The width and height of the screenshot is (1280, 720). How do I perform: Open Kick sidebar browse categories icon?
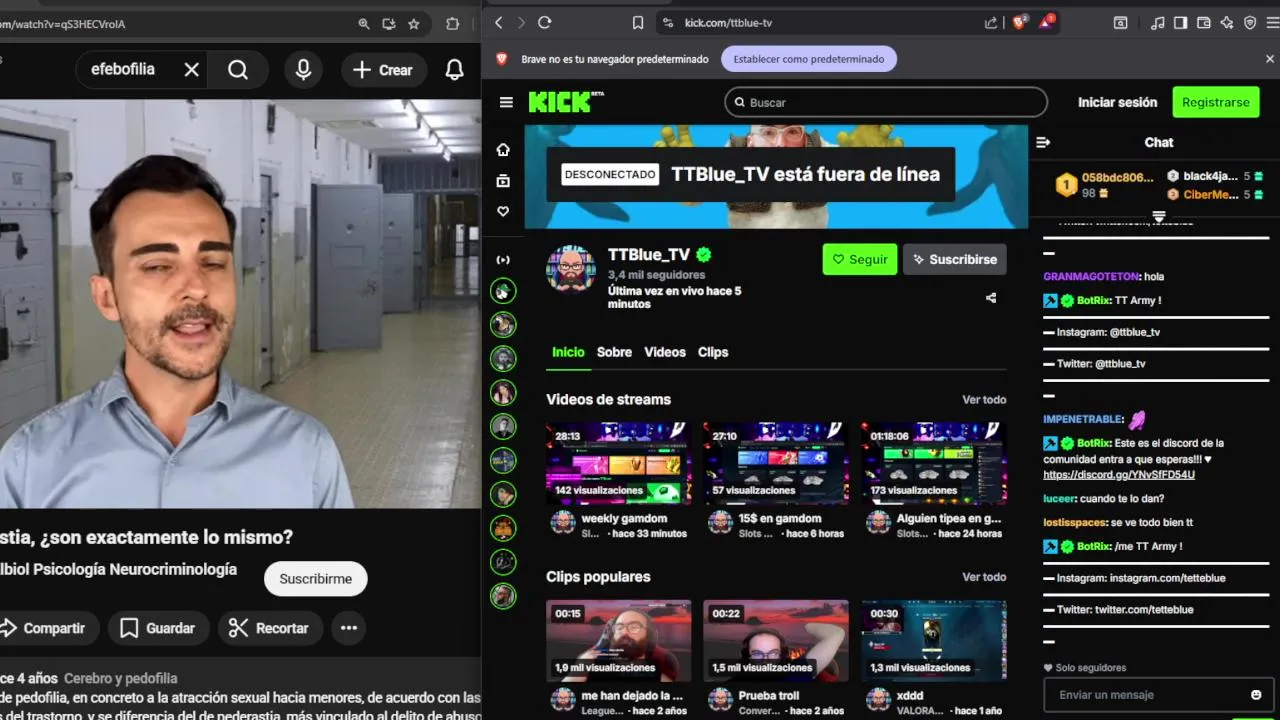503,180
